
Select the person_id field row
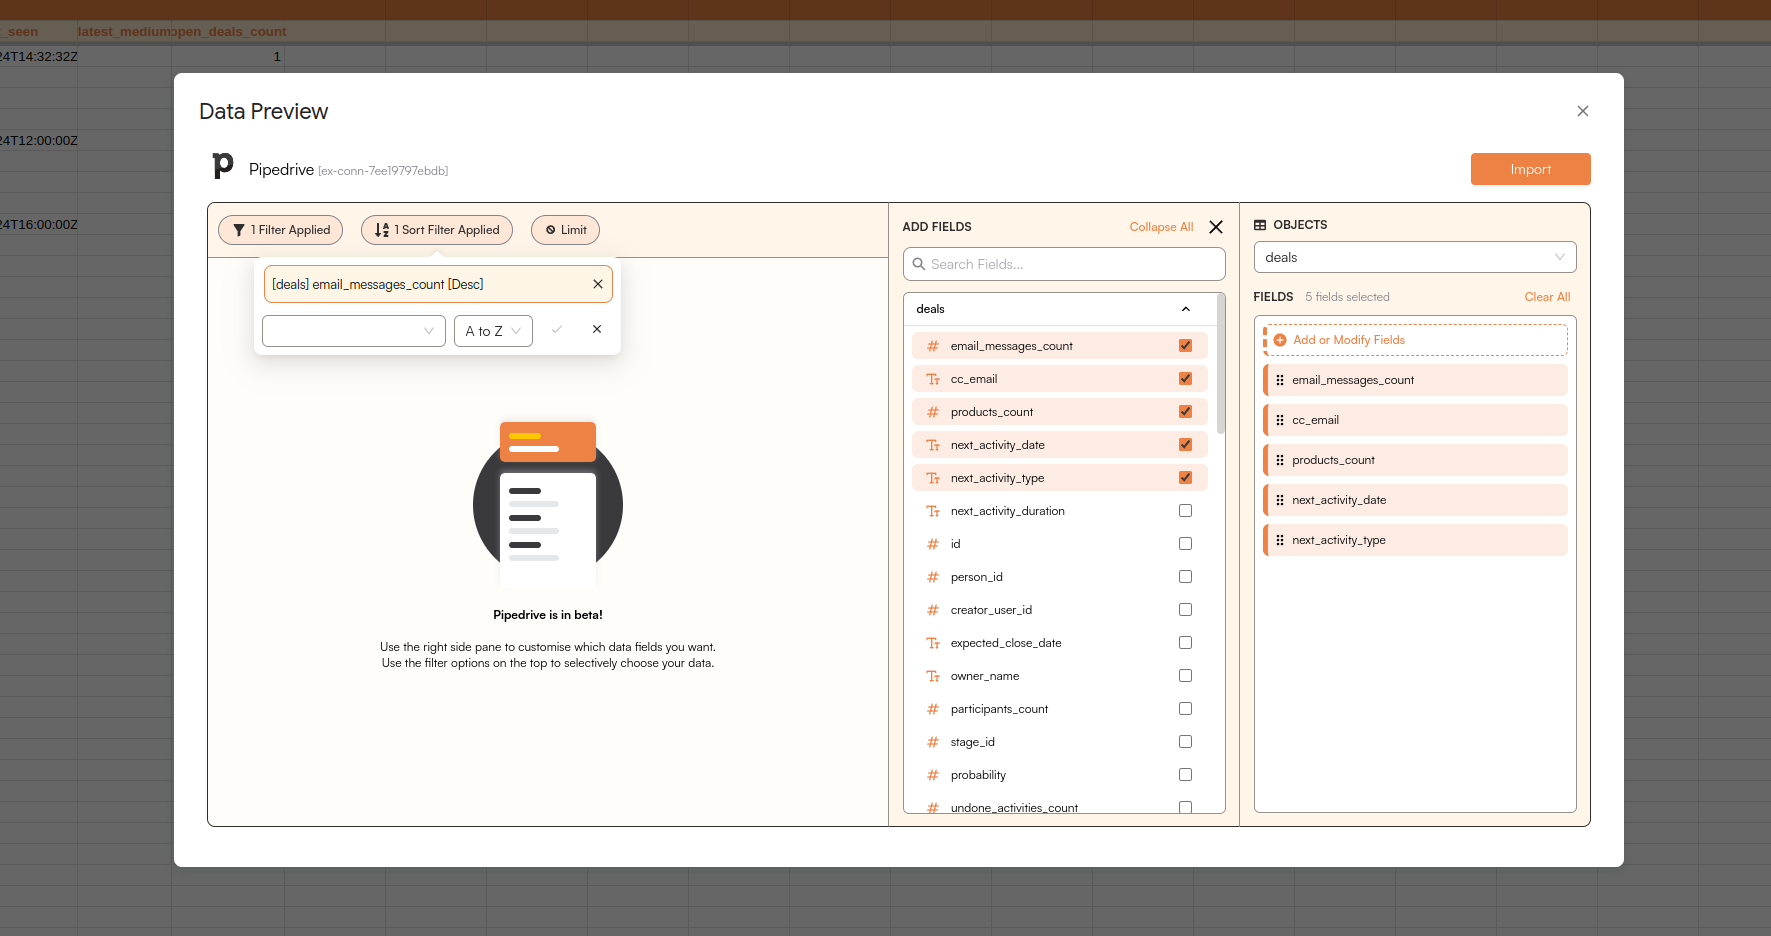click(x=1059, y=577)
